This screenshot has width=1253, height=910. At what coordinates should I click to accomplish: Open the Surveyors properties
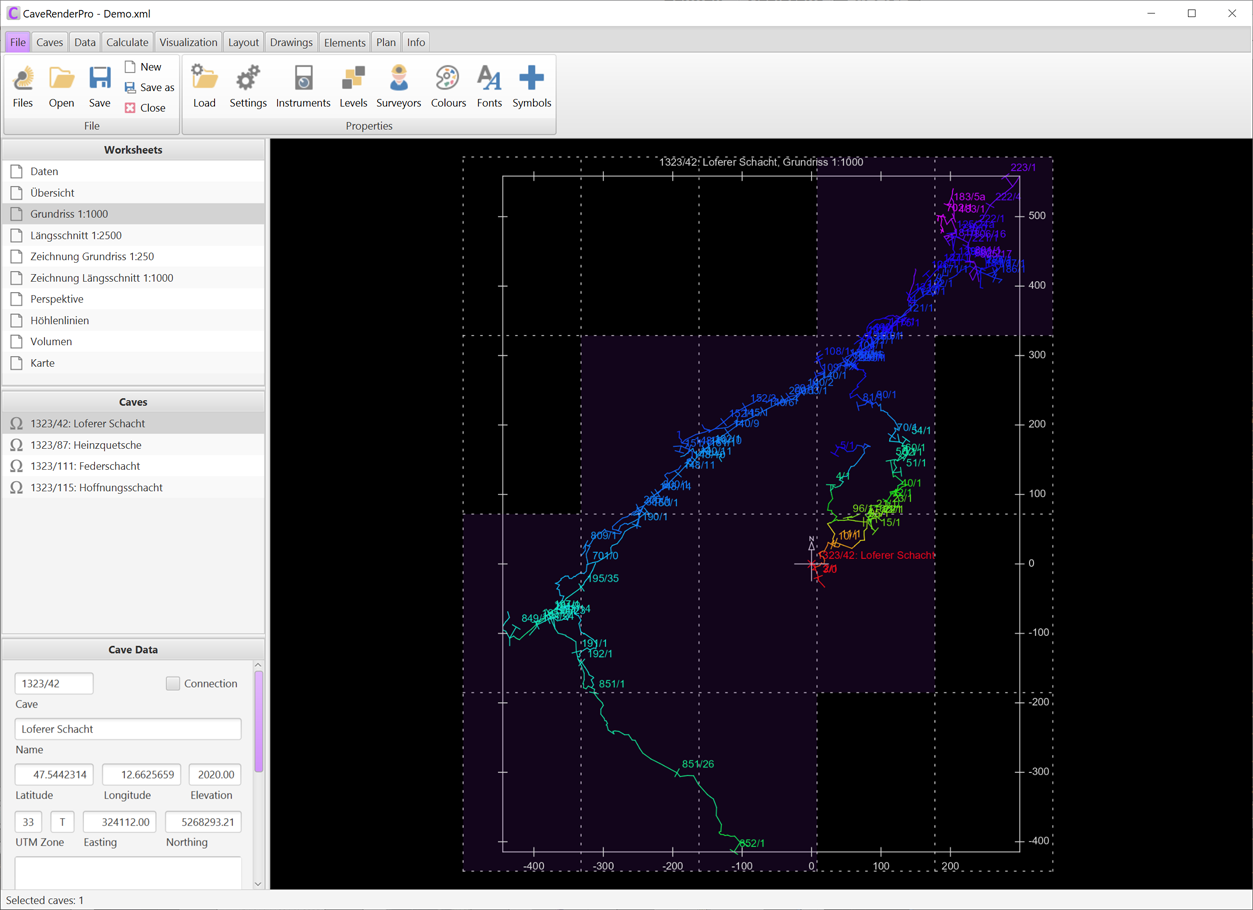pos(398,87)
